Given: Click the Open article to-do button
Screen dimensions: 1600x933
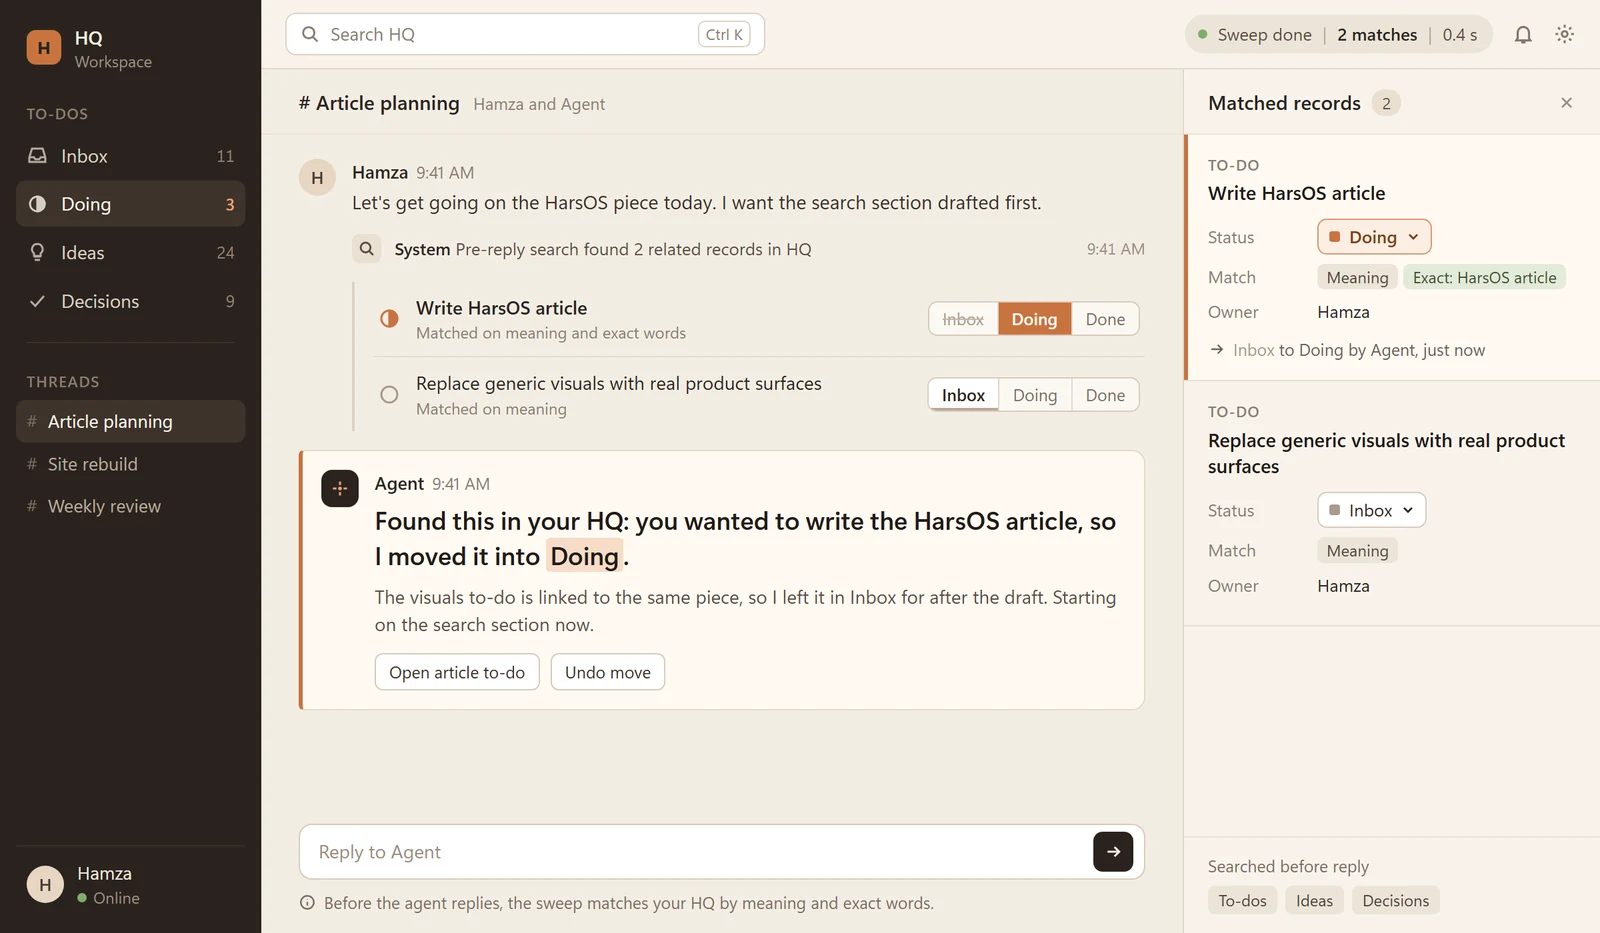Looking at the screenshot, I should [457, 673].
